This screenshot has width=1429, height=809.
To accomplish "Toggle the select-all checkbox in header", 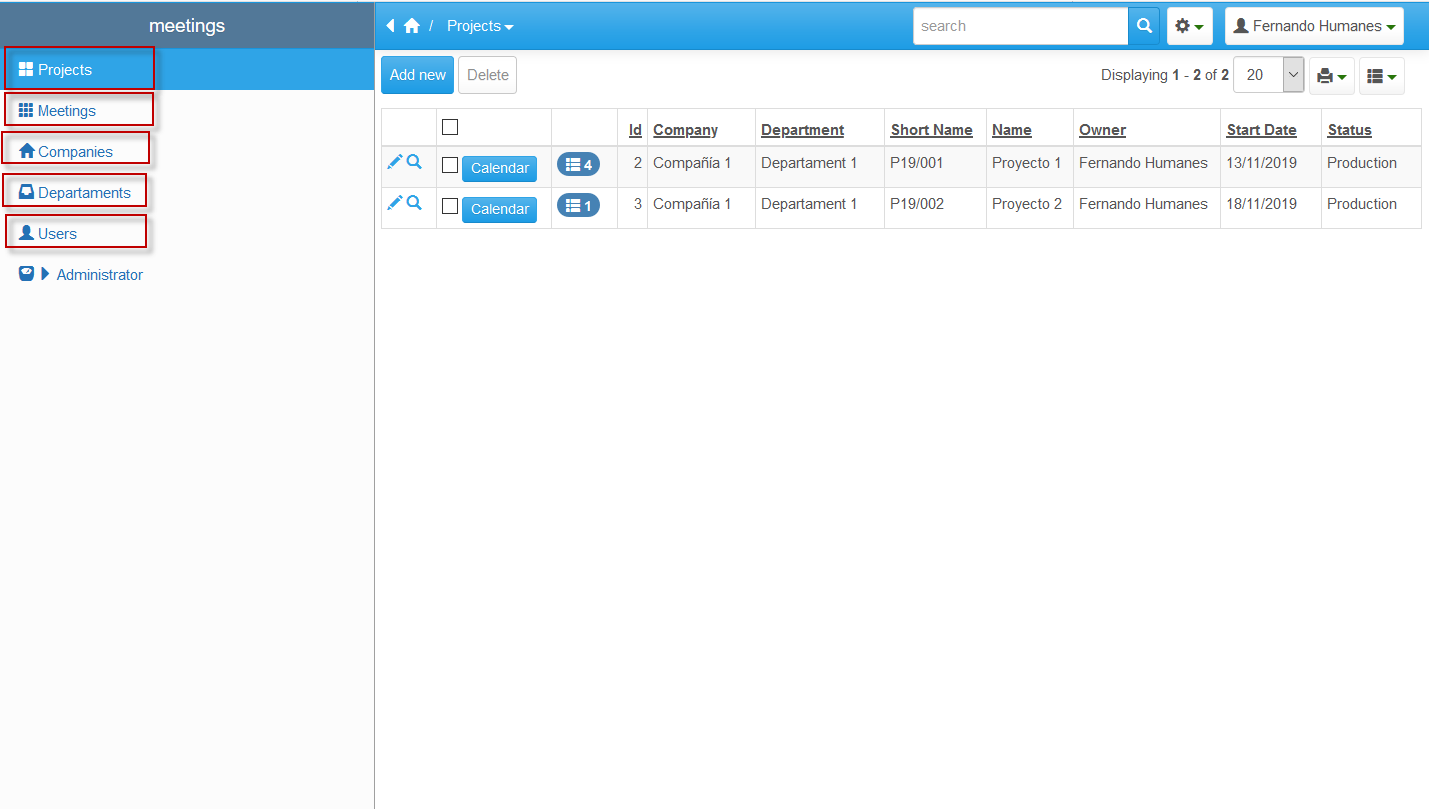I will pos(450,127).
